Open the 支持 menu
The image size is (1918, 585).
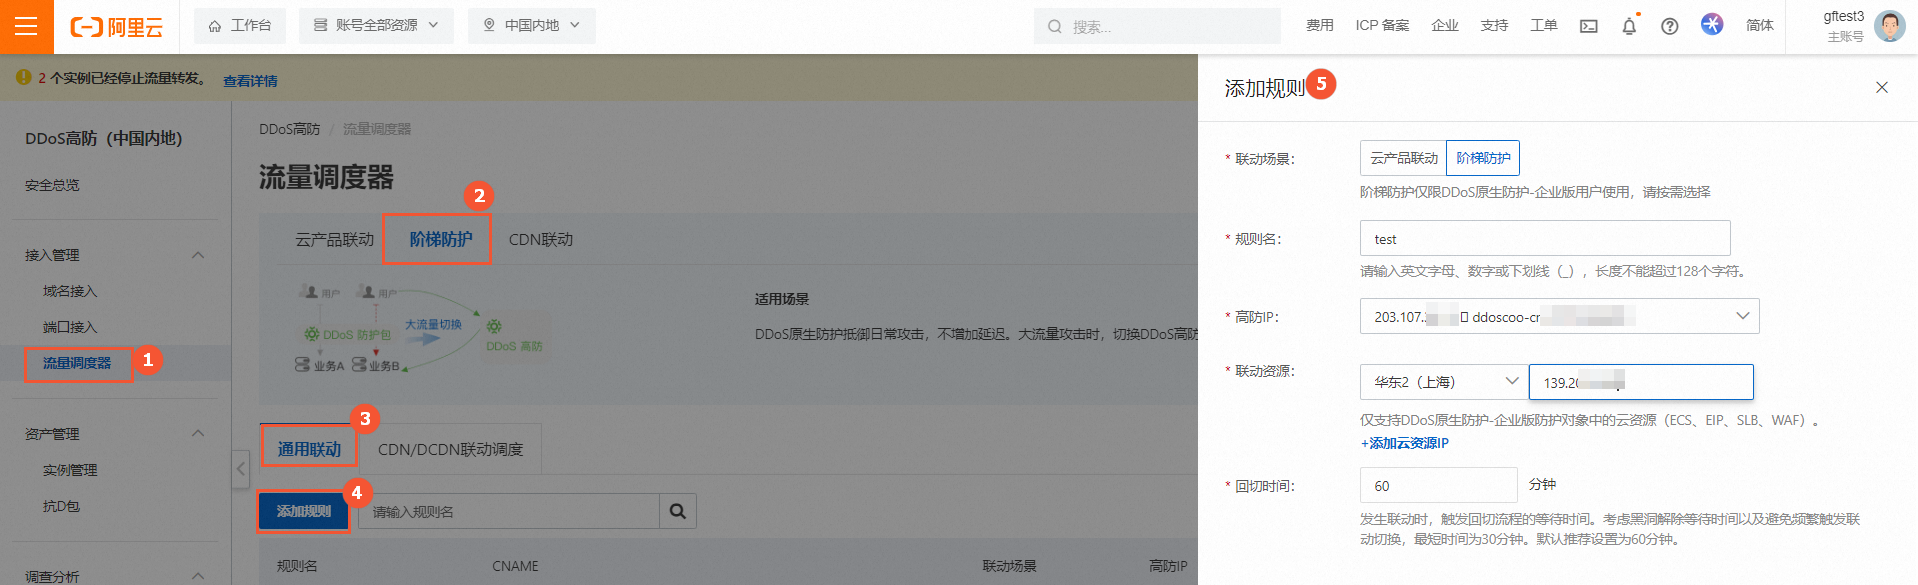click(1494, 26)
